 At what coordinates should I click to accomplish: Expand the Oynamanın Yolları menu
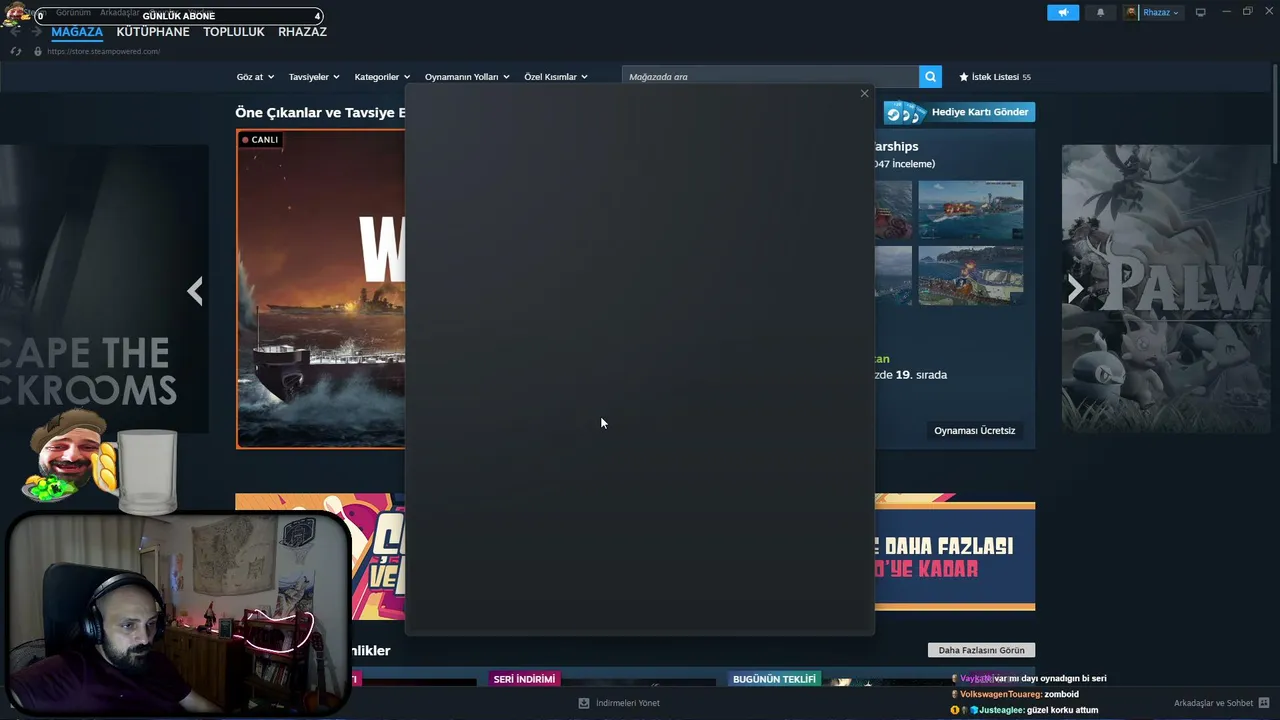[467, 77]
